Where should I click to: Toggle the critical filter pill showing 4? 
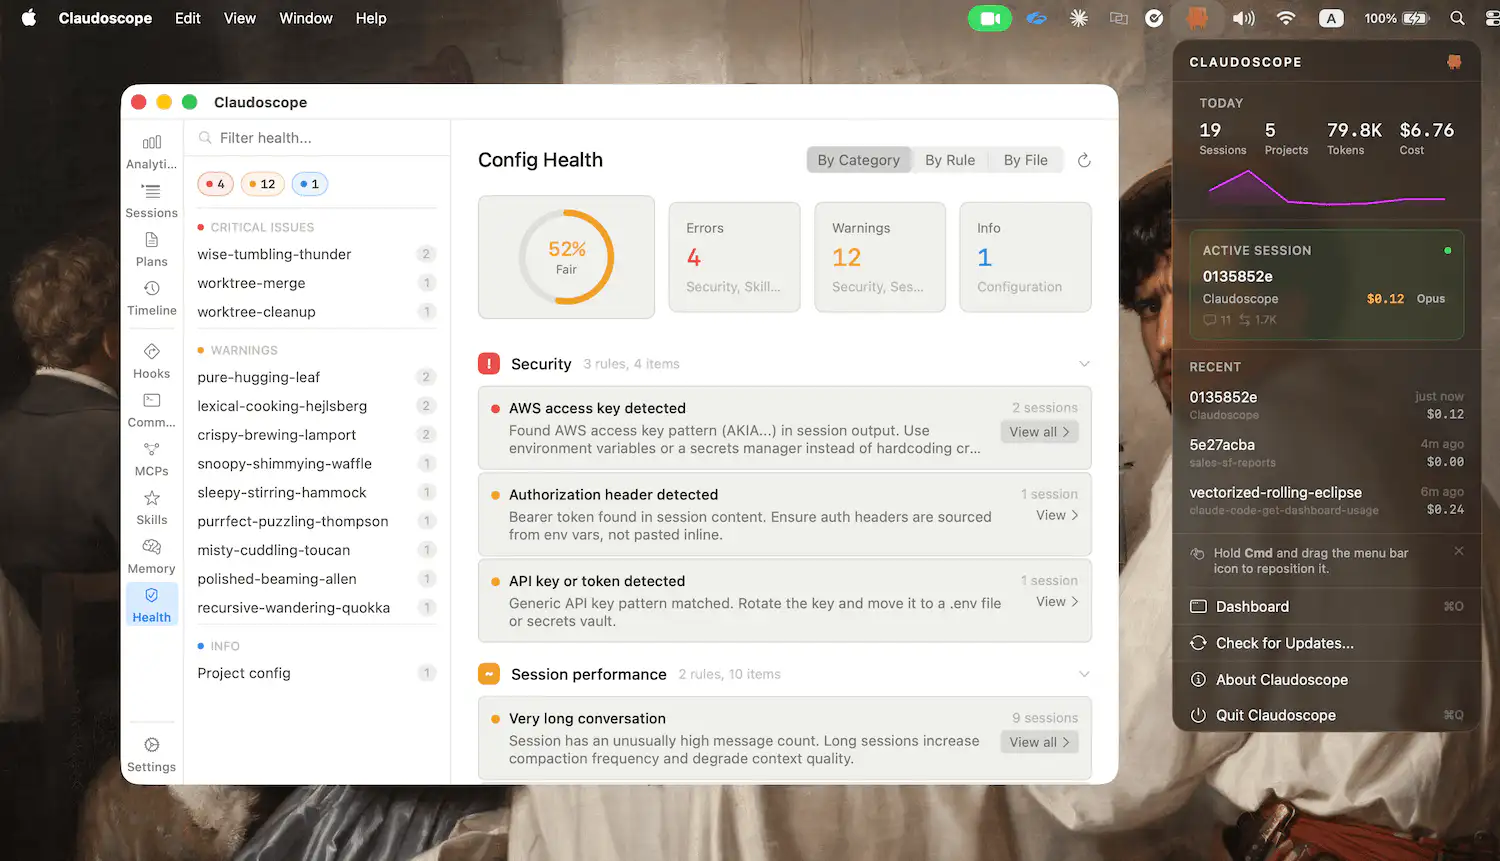tap(216, 184)
